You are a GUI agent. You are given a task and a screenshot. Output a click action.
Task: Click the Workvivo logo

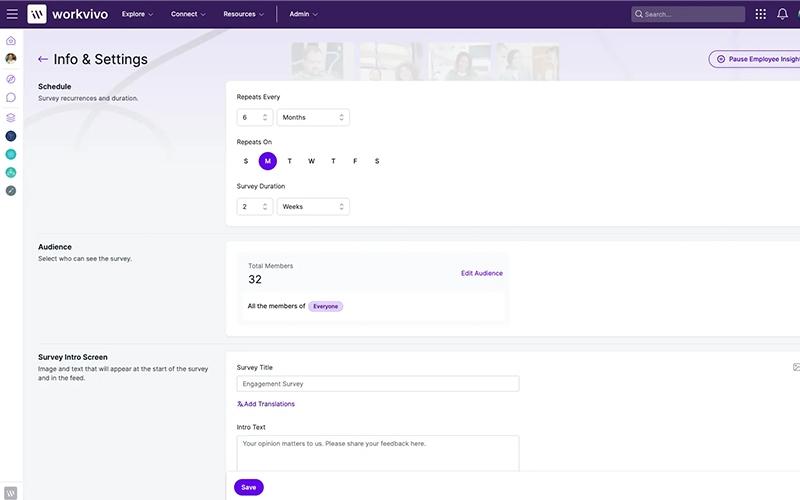[68, 14]
